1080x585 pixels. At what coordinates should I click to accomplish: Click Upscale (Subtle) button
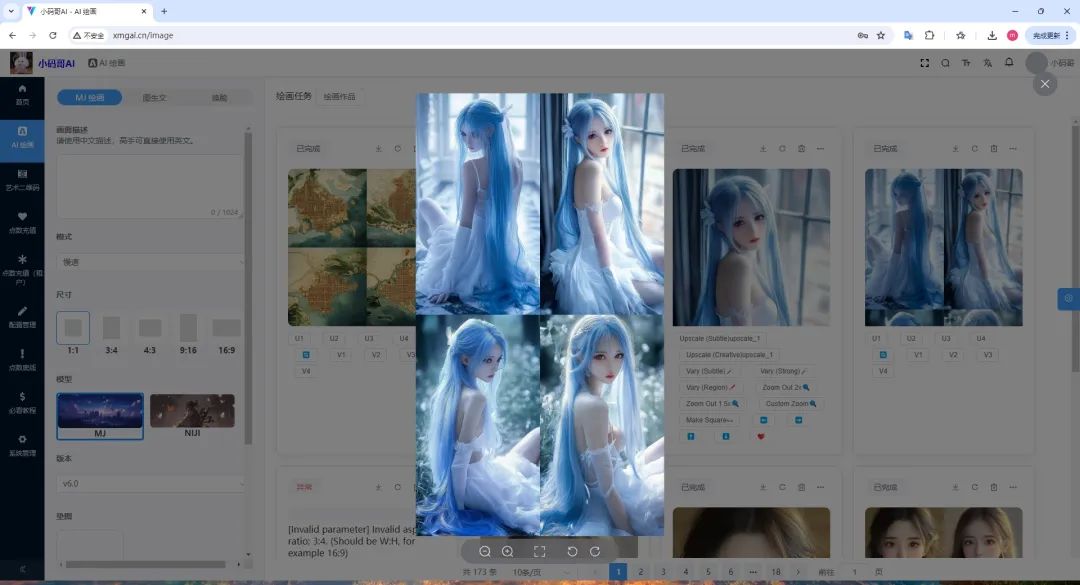pos(720,338)
